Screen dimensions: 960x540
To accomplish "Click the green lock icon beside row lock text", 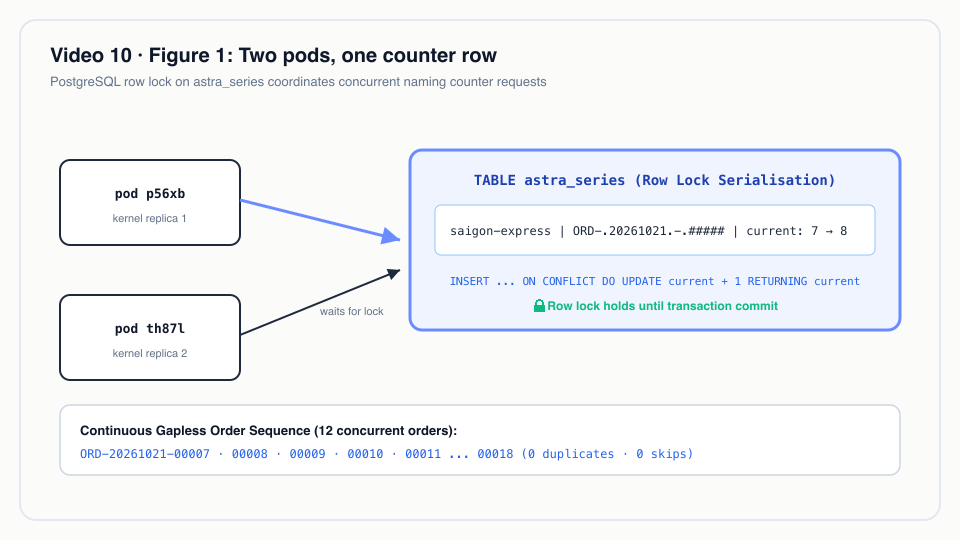I will [x=539, y=306].
